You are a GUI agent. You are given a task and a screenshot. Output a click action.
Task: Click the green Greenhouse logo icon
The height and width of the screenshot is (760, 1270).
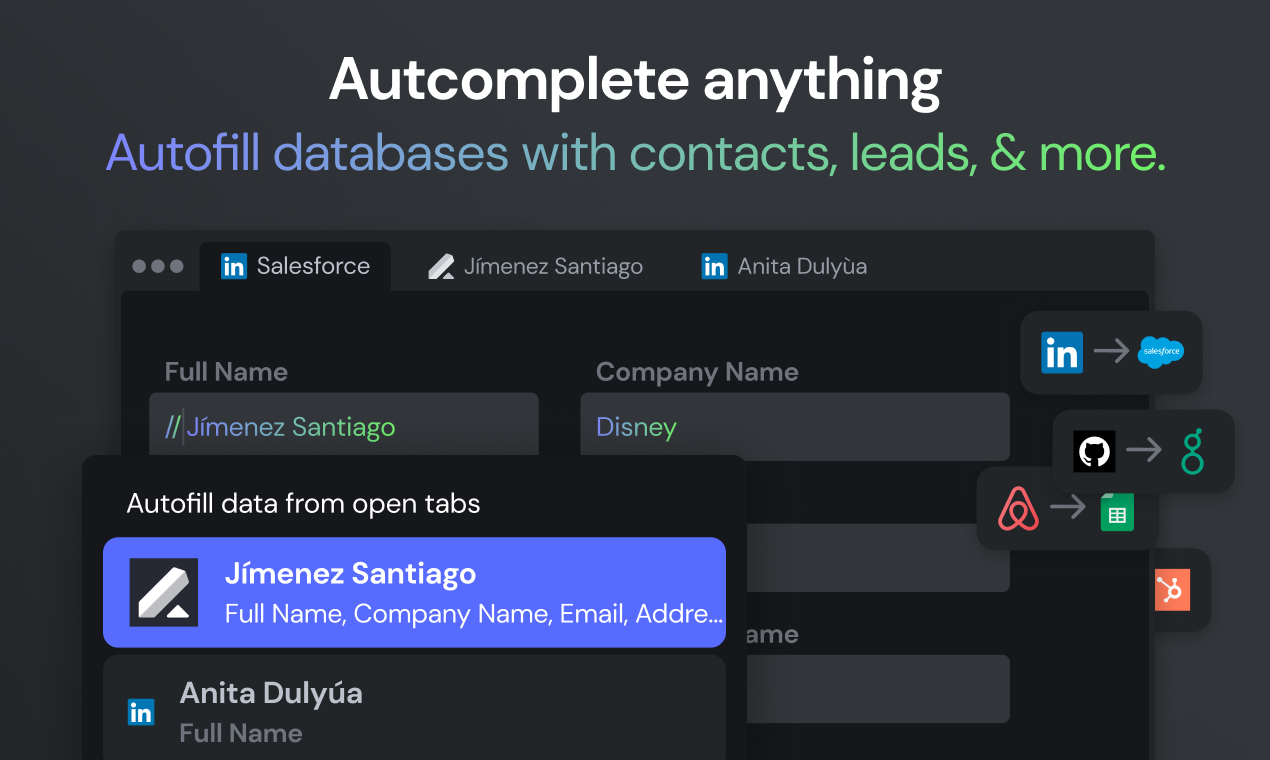click(x=1192, y=451)
